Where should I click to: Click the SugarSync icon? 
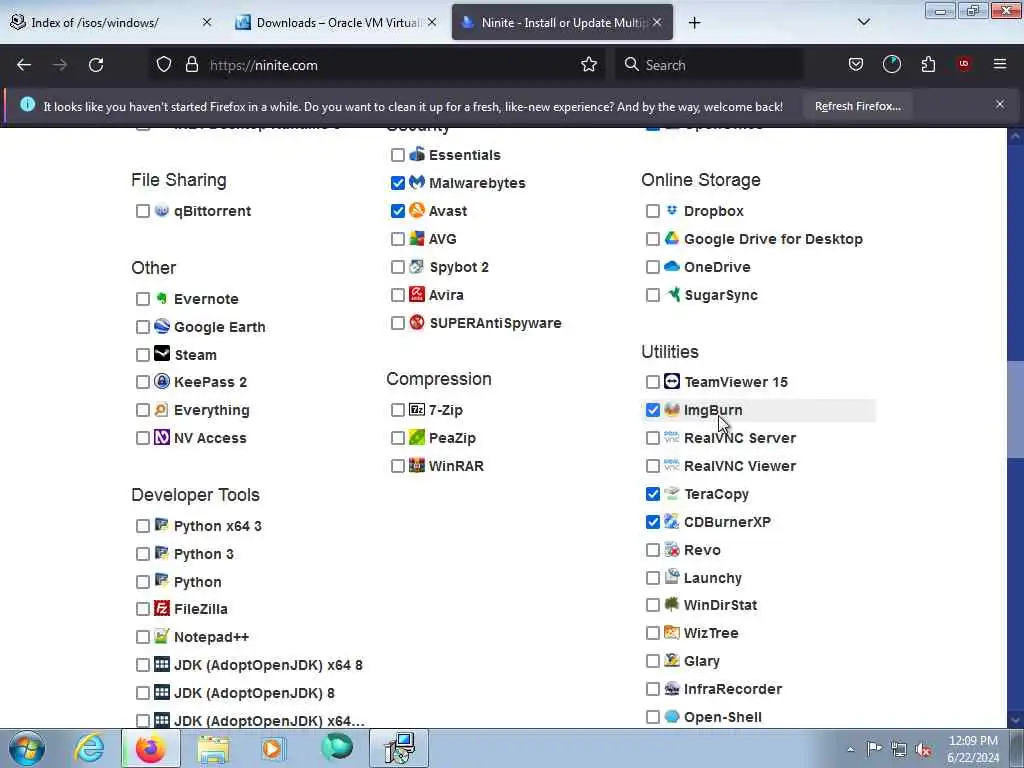point(673,295)
